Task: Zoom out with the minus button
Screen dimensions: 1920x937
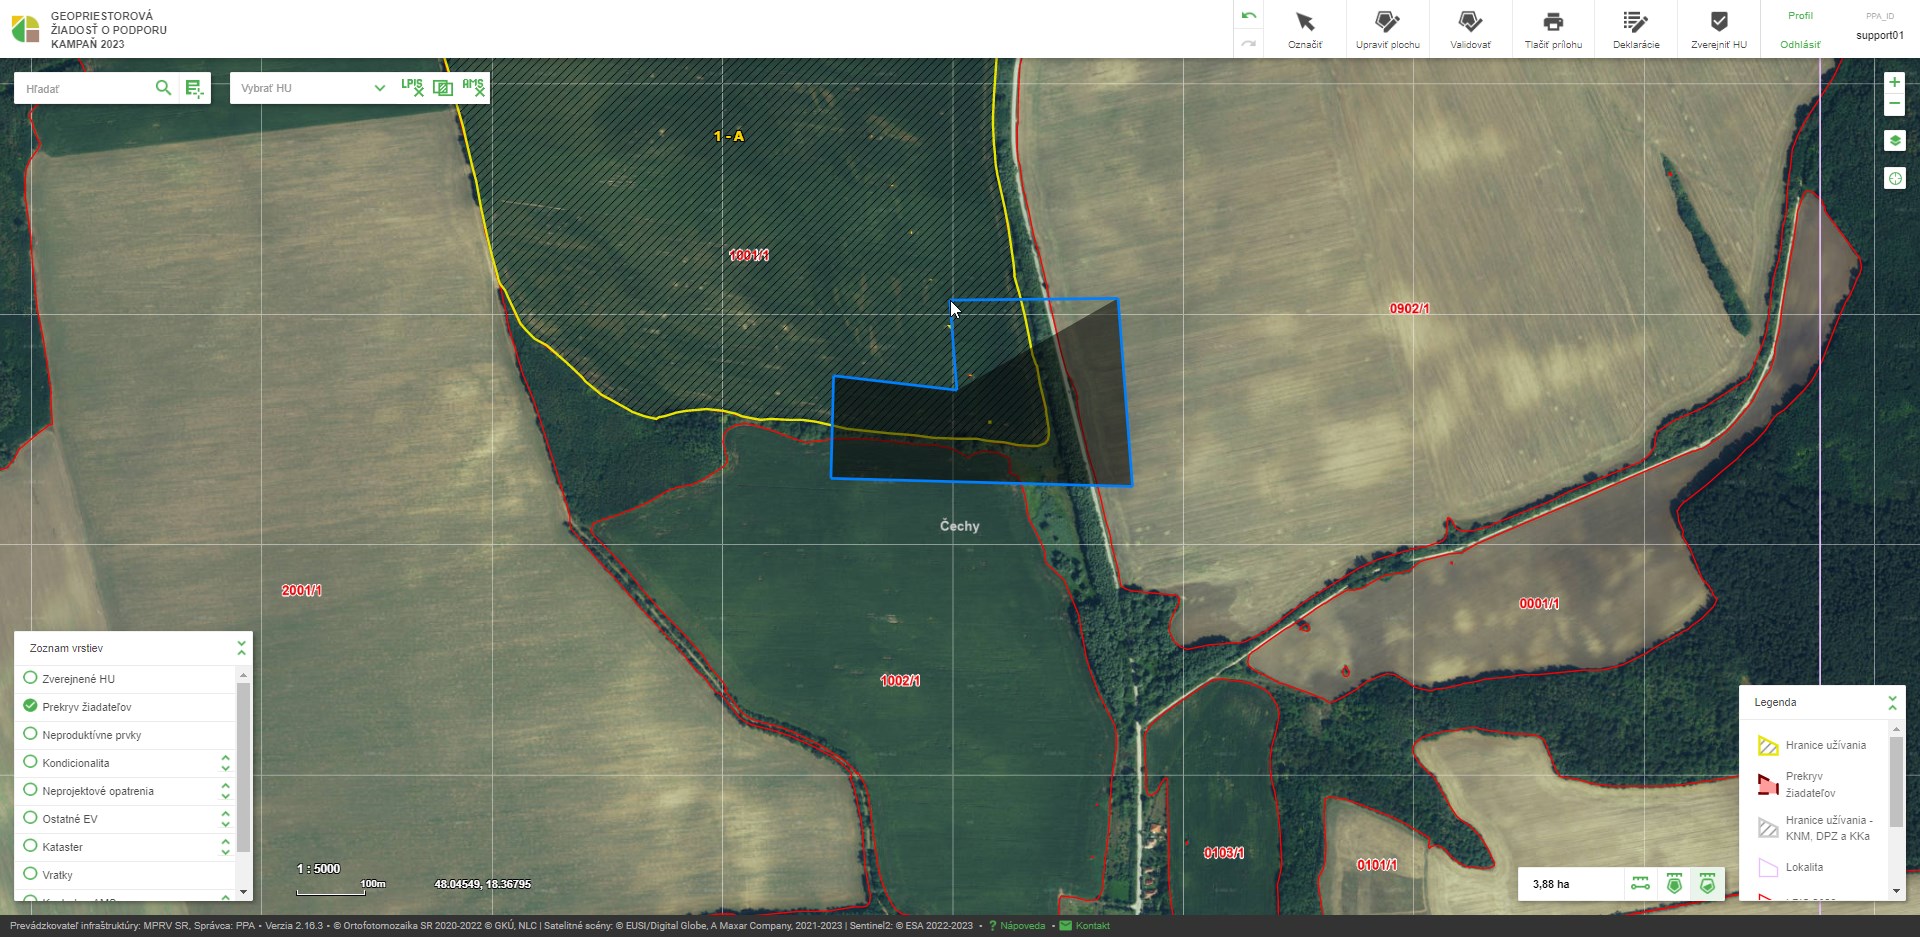Action: (1894, 104)
